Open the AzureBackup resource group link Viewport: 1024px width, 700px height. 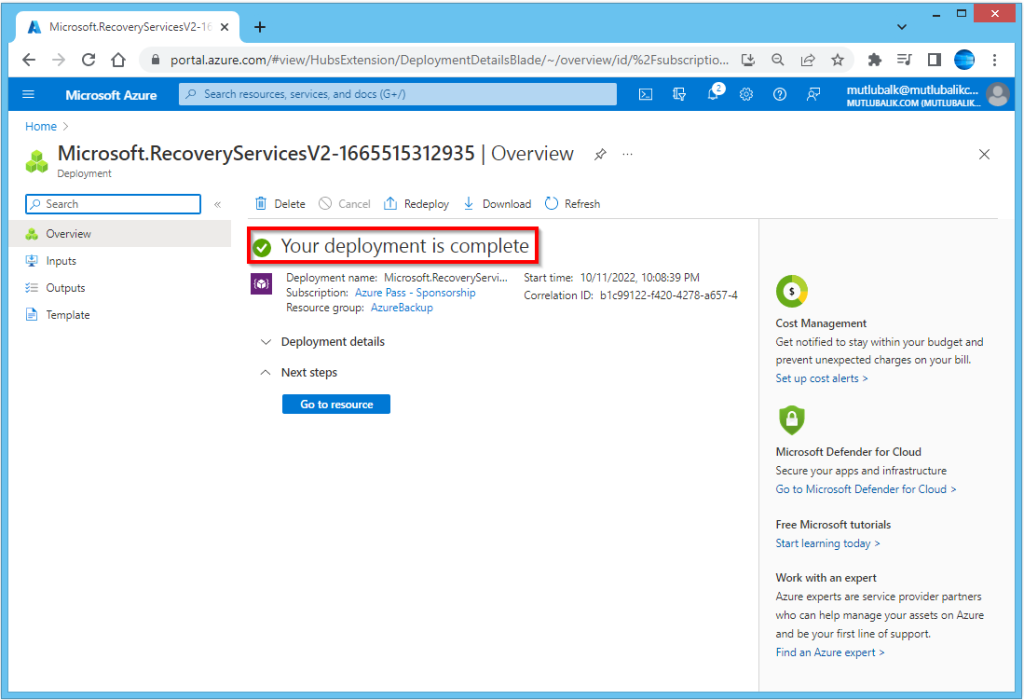(x=402, y=308)
